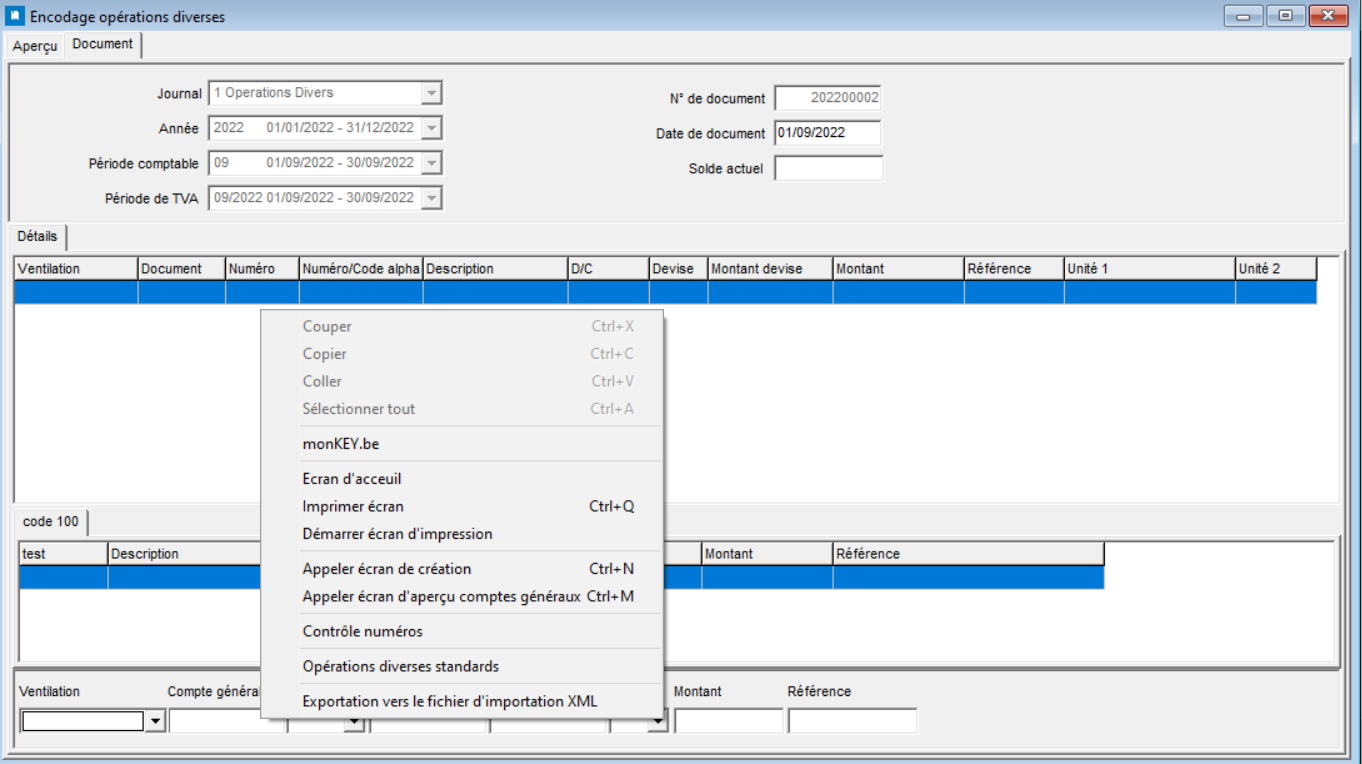Click the D/C column header
This screenshot has height=764, width=1362.
[x=608, y=269]
